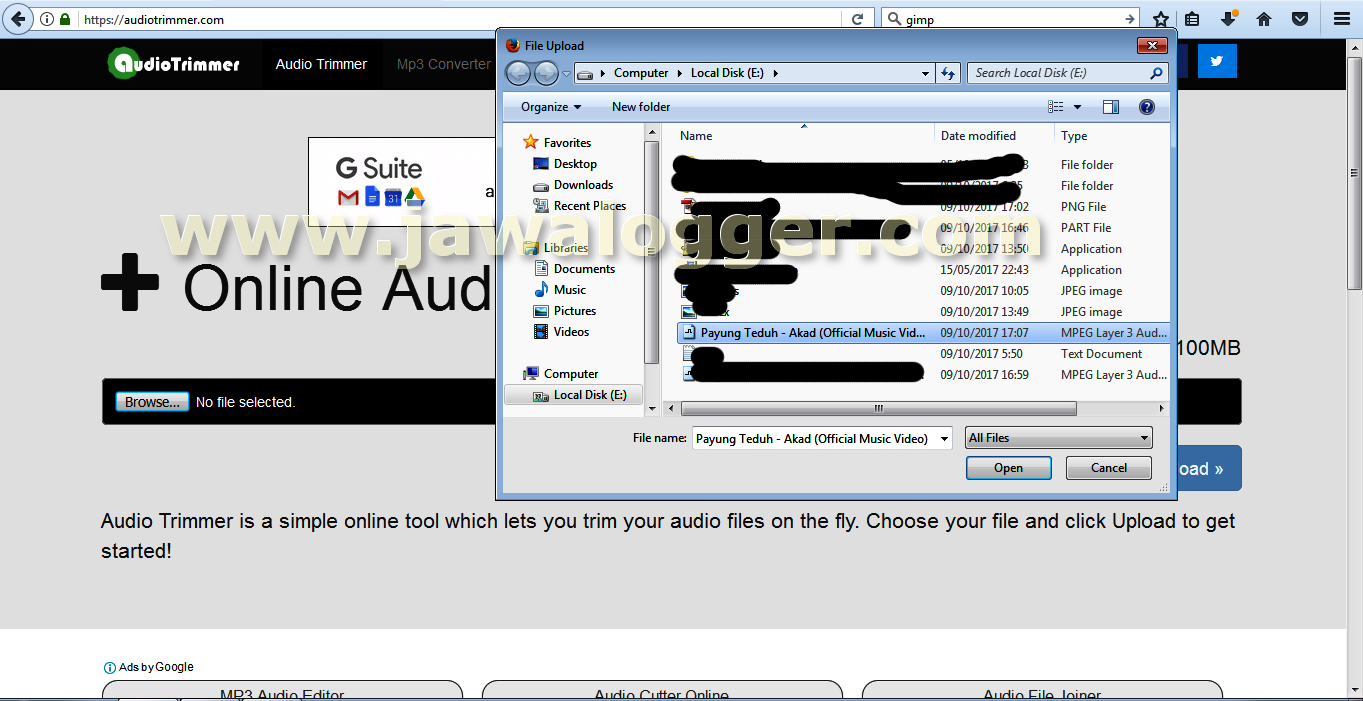The height and width of the screenshot is (701, 1363).
Task: Click New folder in dialog toolbar
Action: click(x=641, y=107)
